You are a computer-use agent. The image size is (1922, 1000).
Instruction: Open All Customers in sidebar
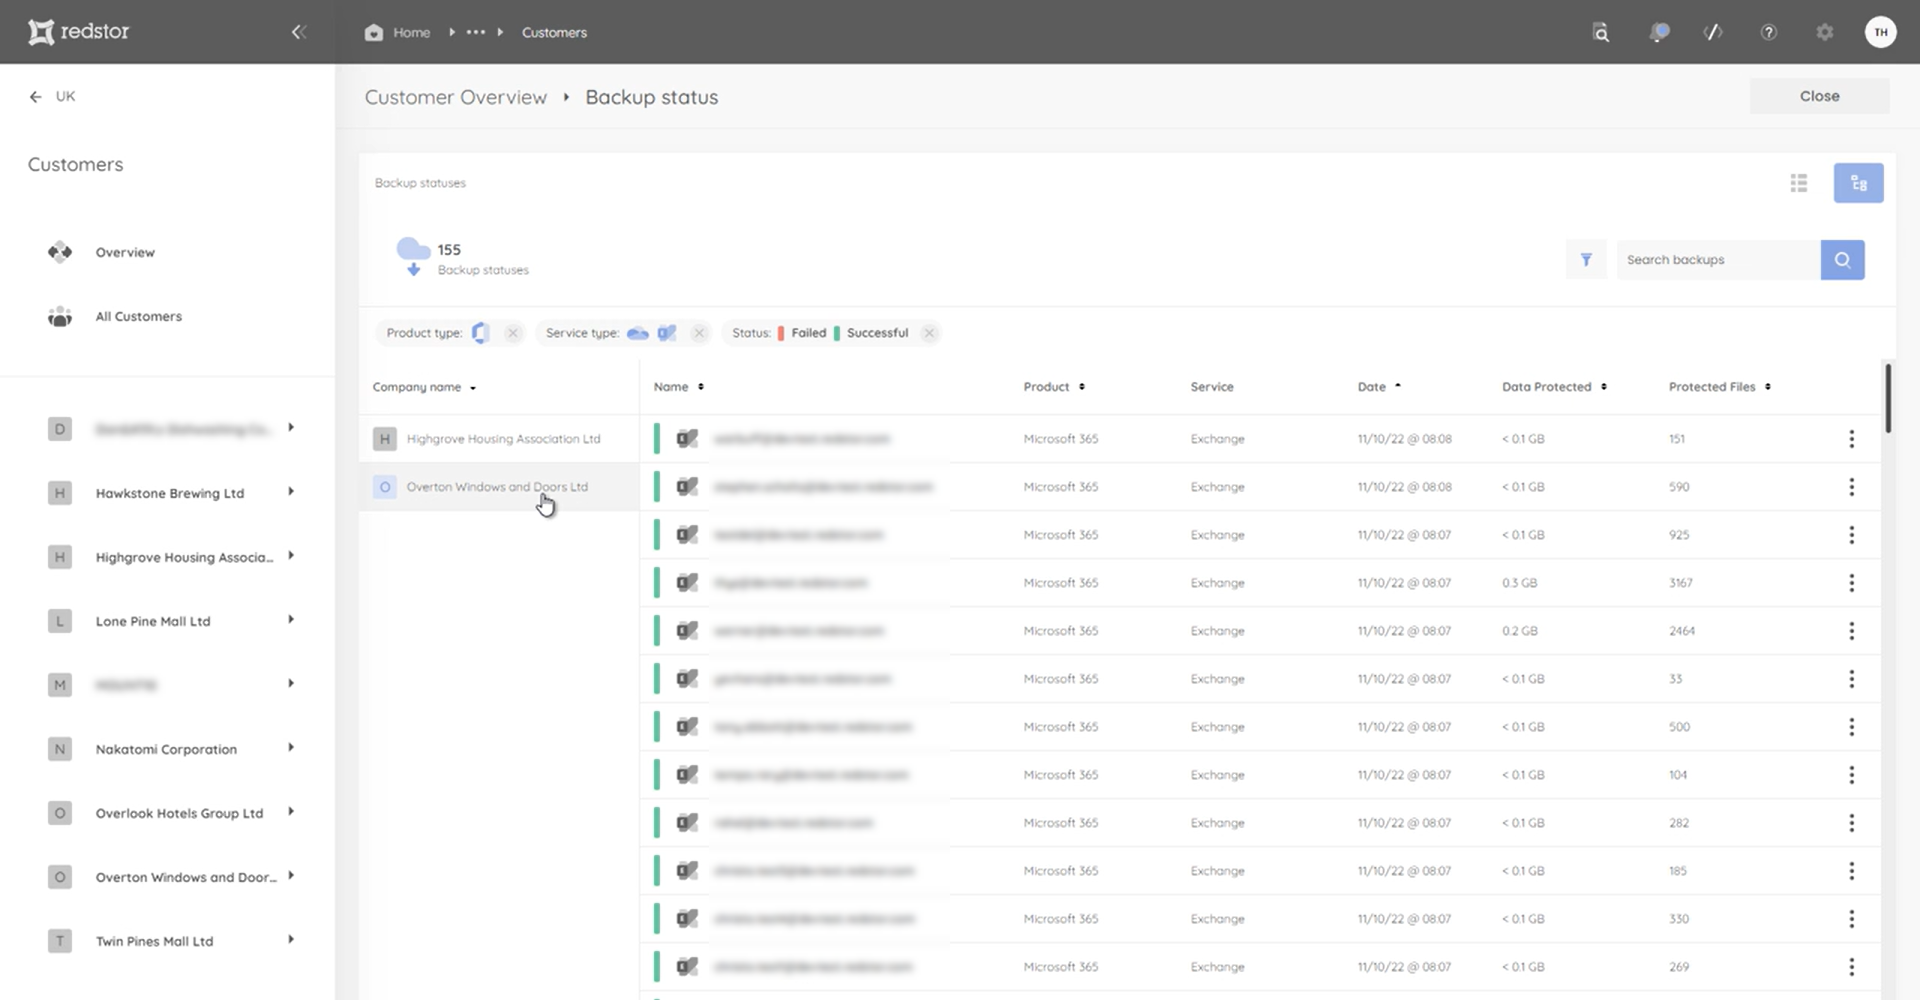[138, 317]
